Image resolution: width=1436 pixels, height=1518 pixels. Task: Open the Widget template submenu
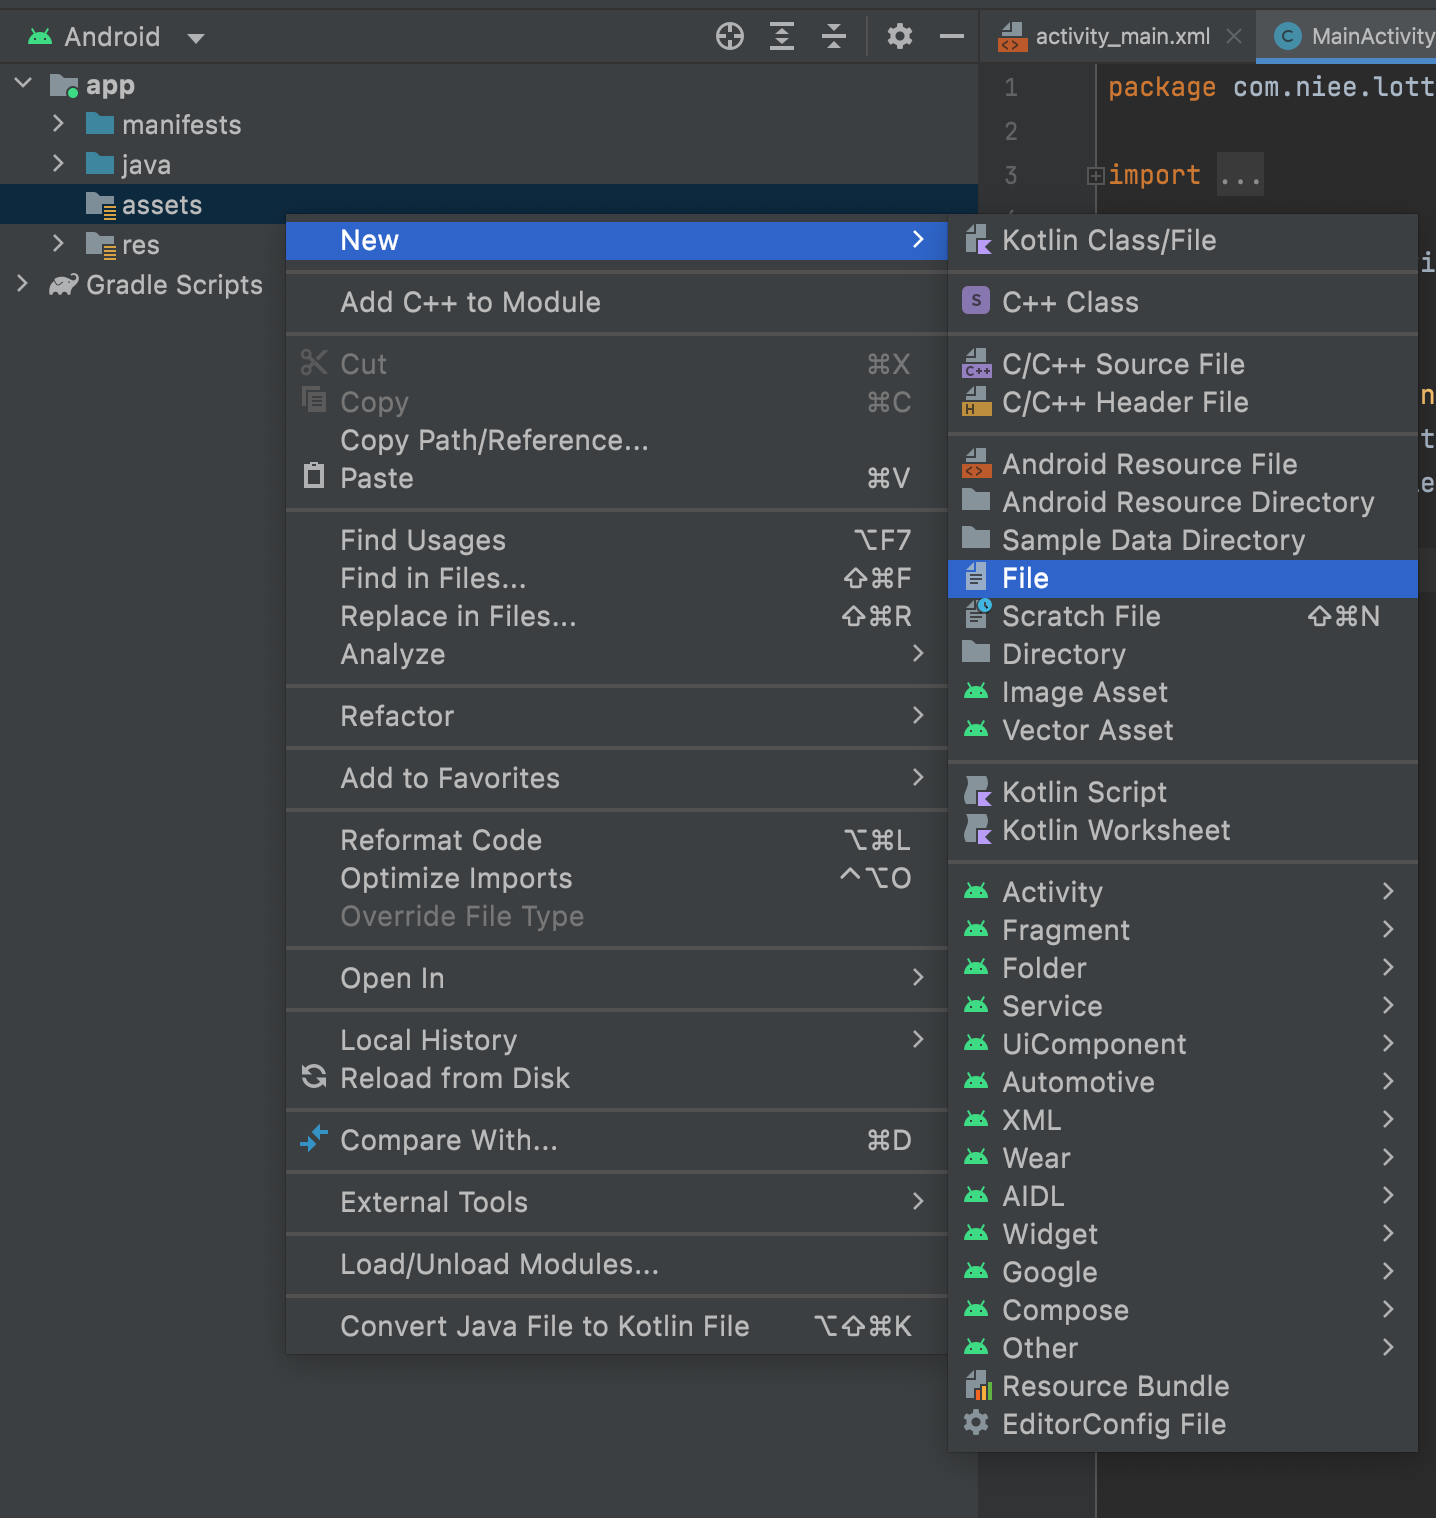coord(1183,1235)
